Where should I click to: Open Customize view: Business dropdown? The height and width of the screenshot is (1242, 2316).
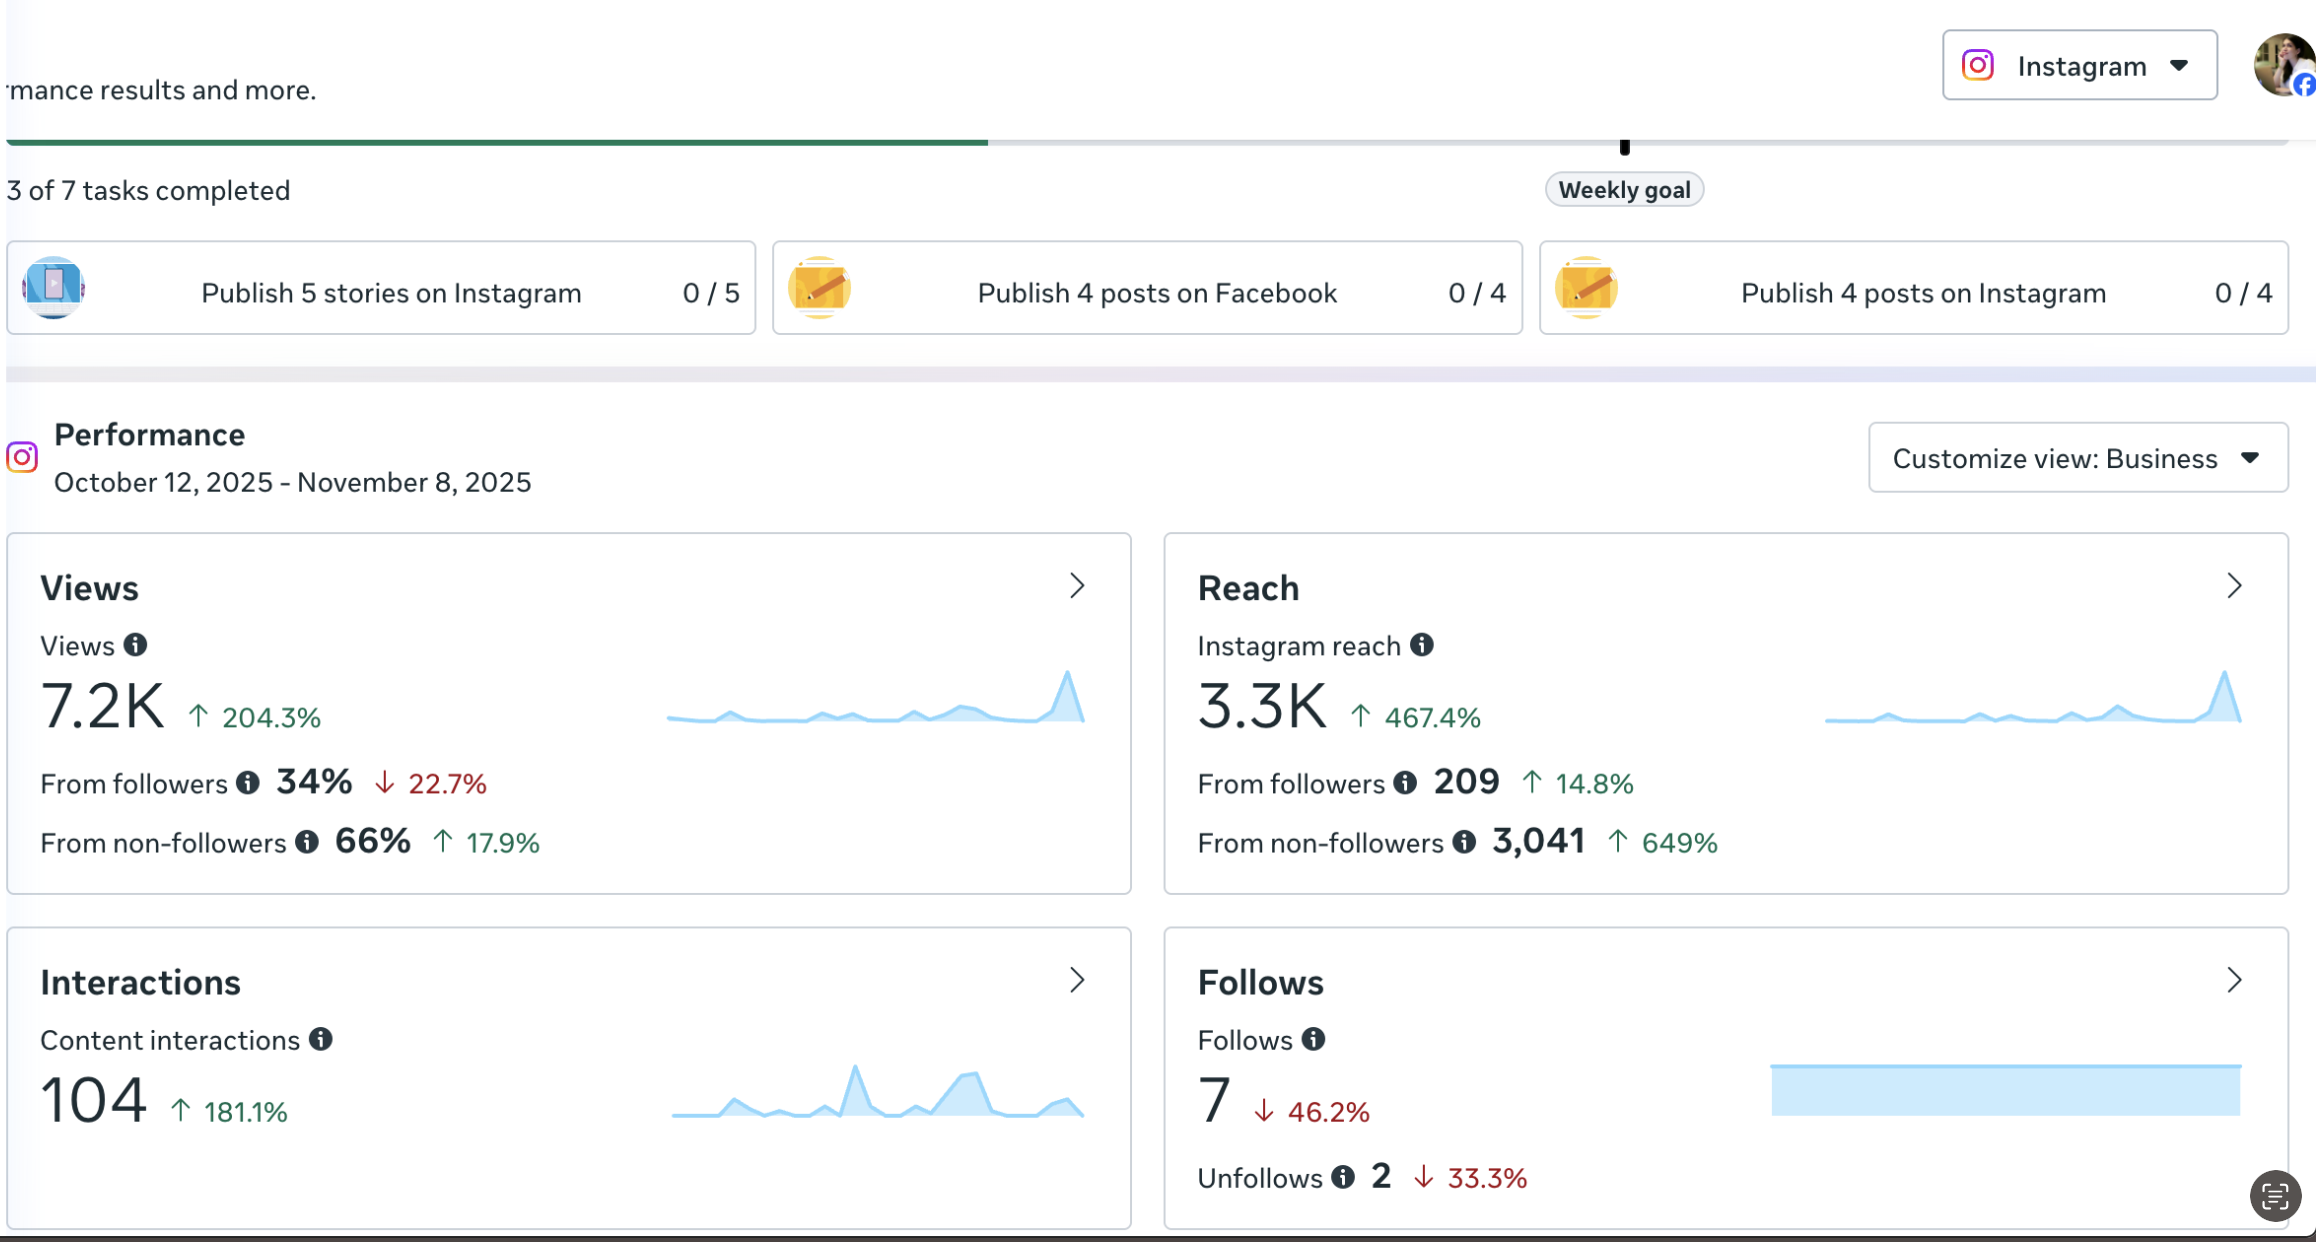point(2077,458)
